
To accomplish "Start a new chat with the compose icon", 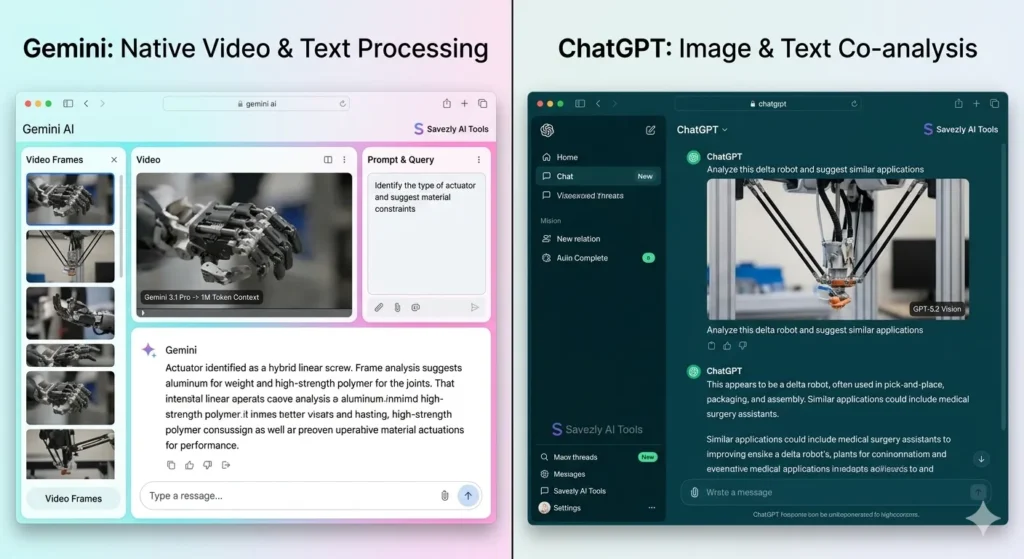I will (x=650, y=130).
